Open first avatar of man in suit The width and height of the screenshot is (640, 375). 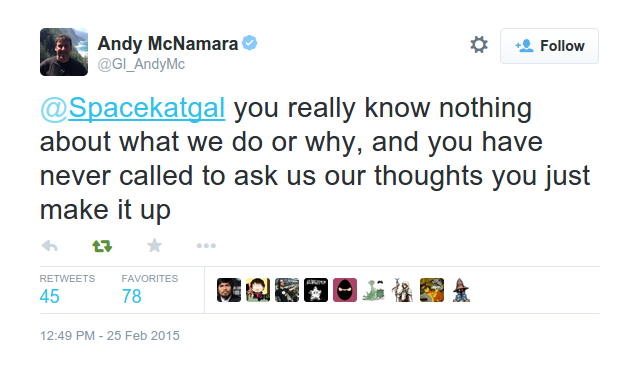[x=229, y=290]
